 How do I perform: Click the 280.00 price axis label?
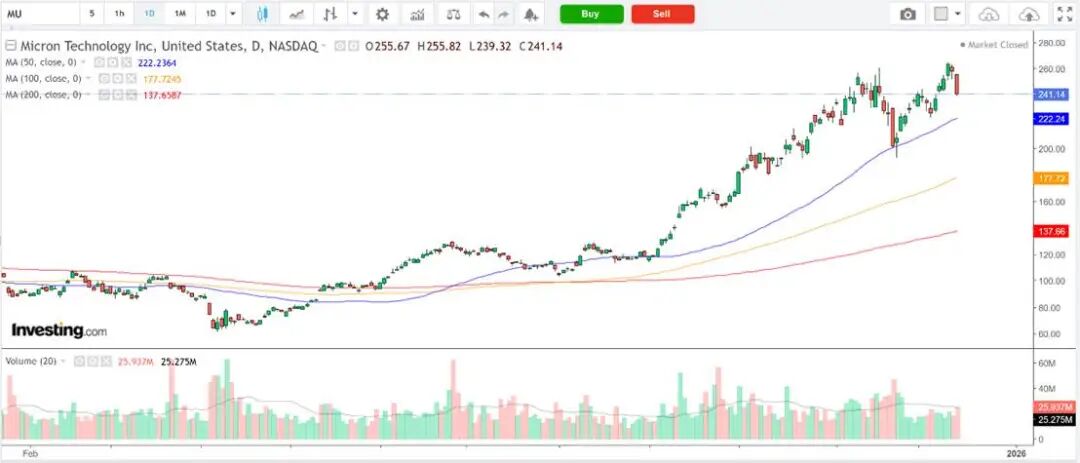point(1052,43)
